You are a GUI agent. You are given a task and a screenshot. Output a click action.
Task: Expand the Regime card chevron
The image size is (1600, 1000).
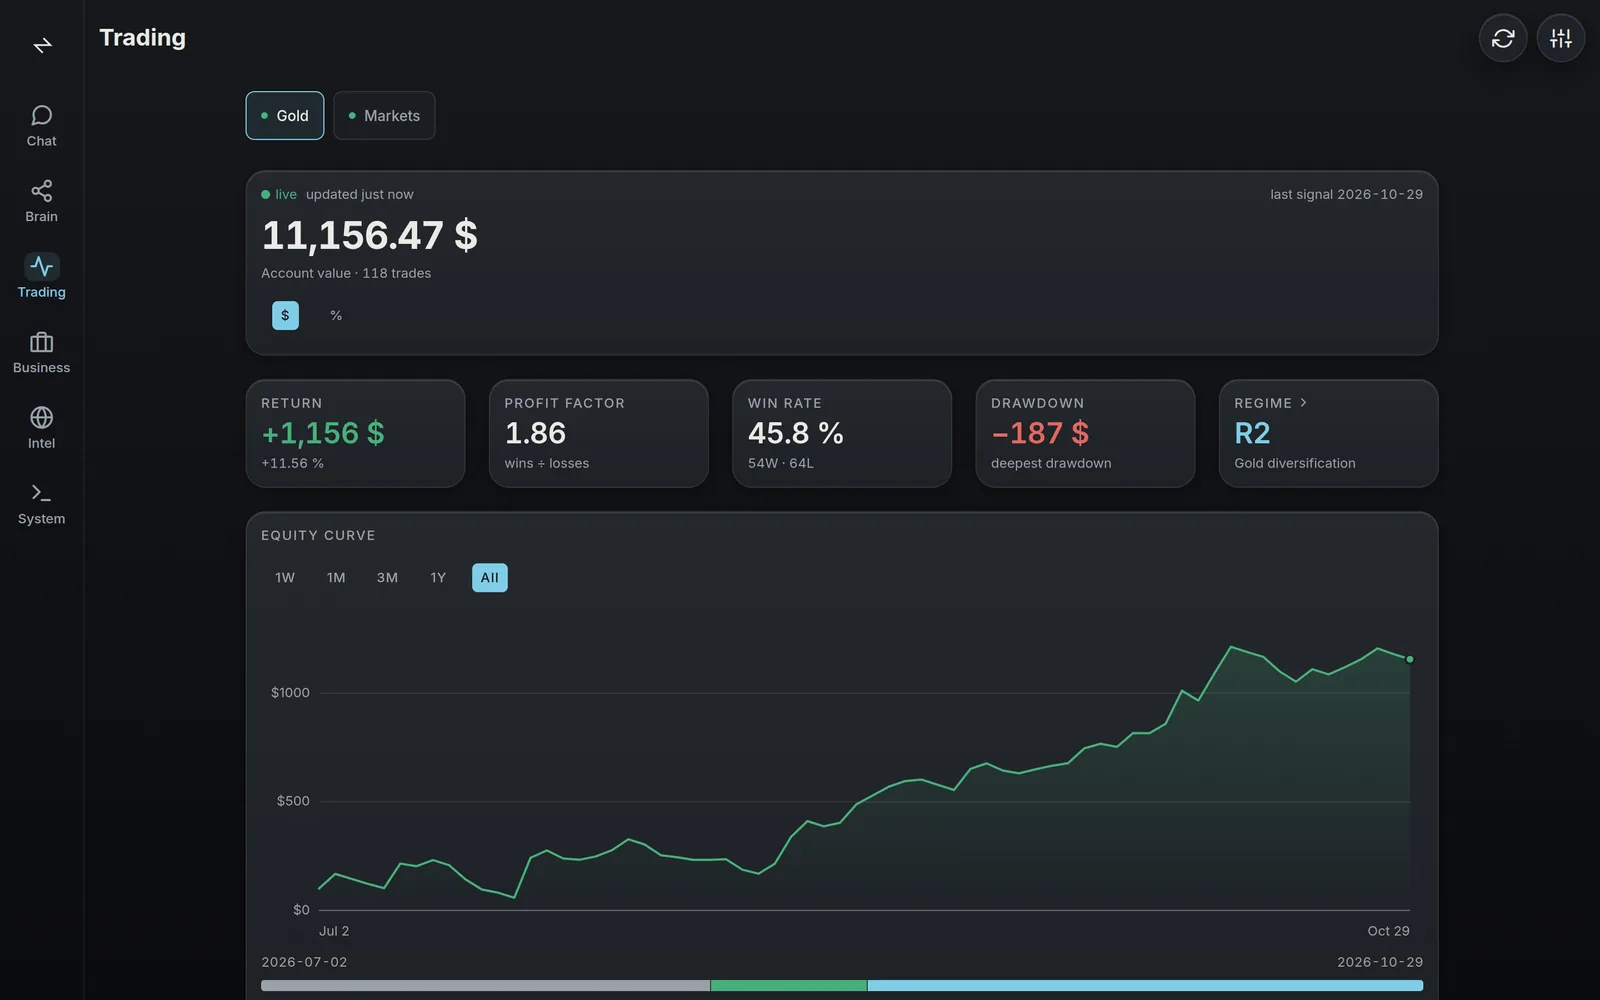coord(1303,403)
